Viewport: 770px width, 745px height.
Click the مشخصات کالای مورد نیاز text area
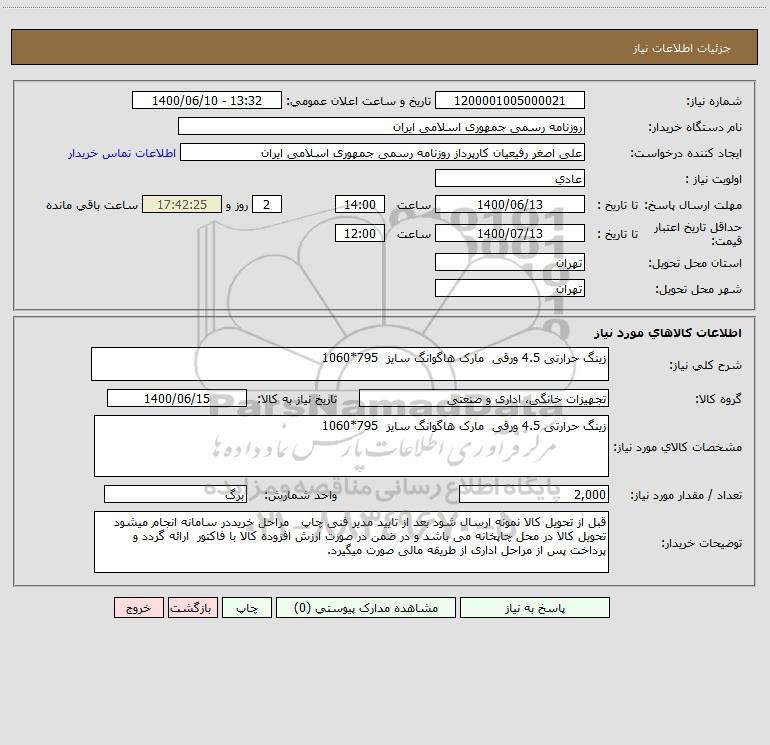[x=351, y=446]
